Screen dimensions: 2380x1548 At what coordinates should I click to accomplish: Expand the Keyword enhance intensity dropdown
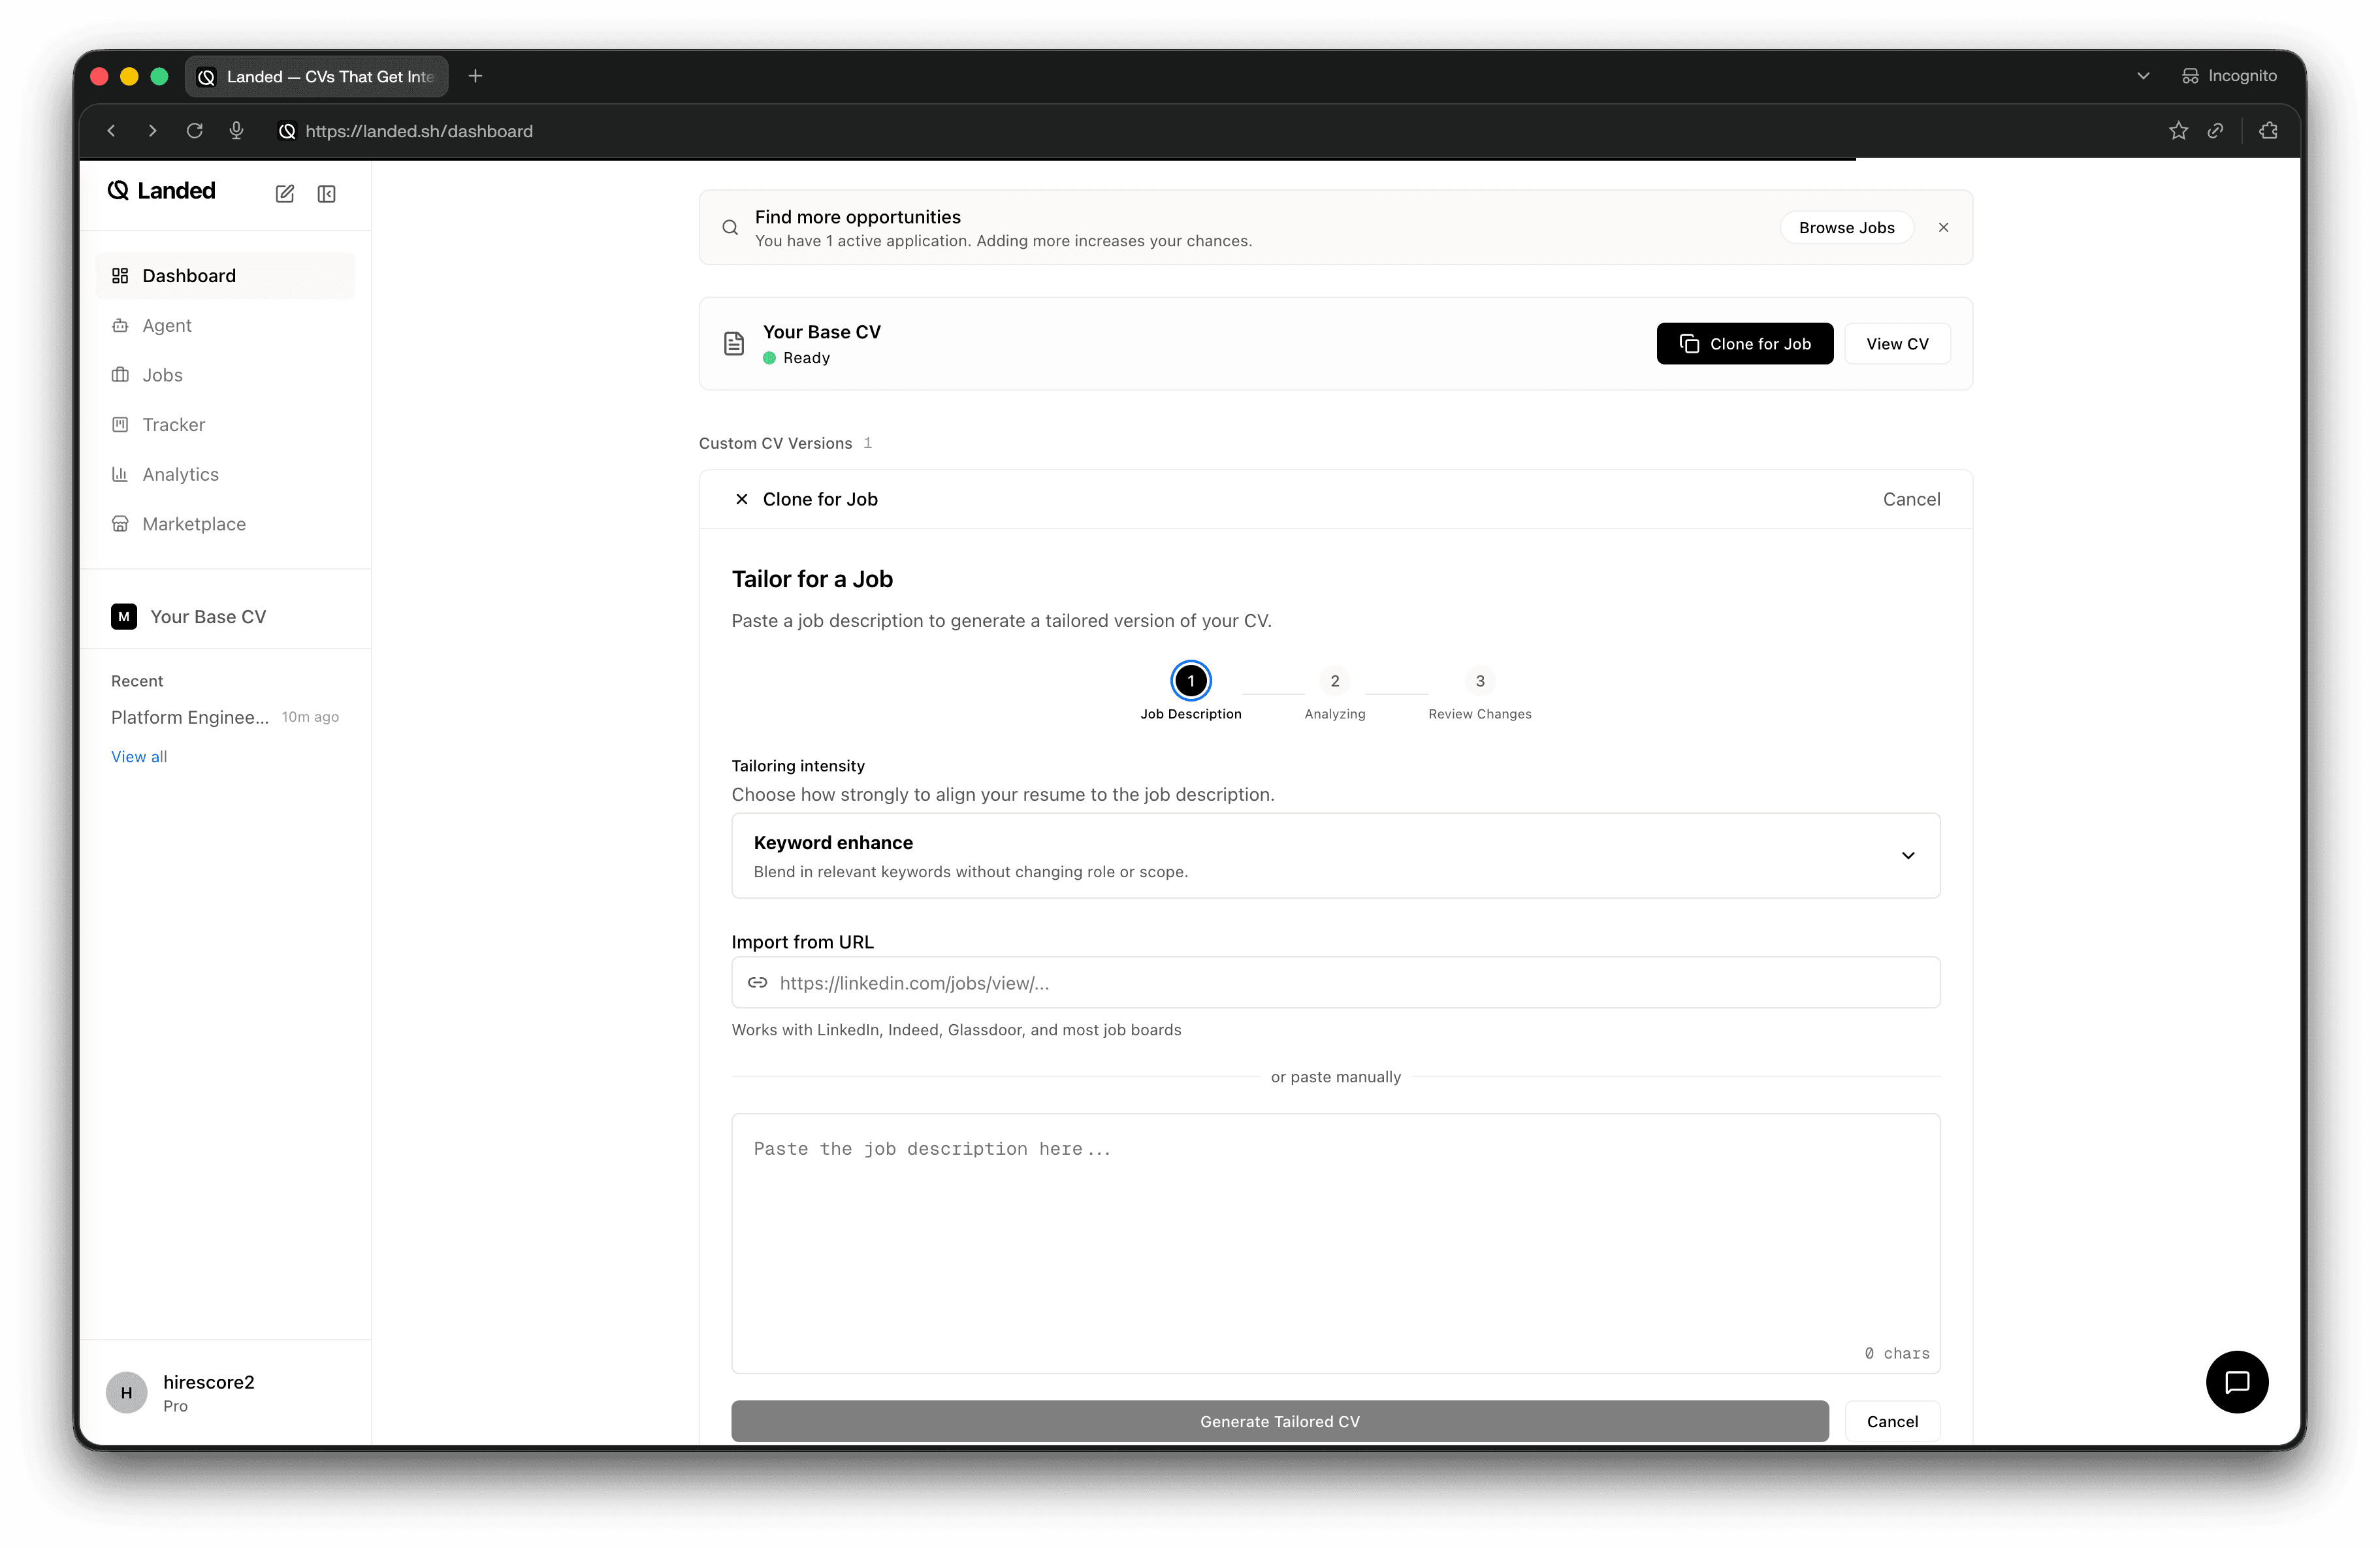click(1908, 855)
